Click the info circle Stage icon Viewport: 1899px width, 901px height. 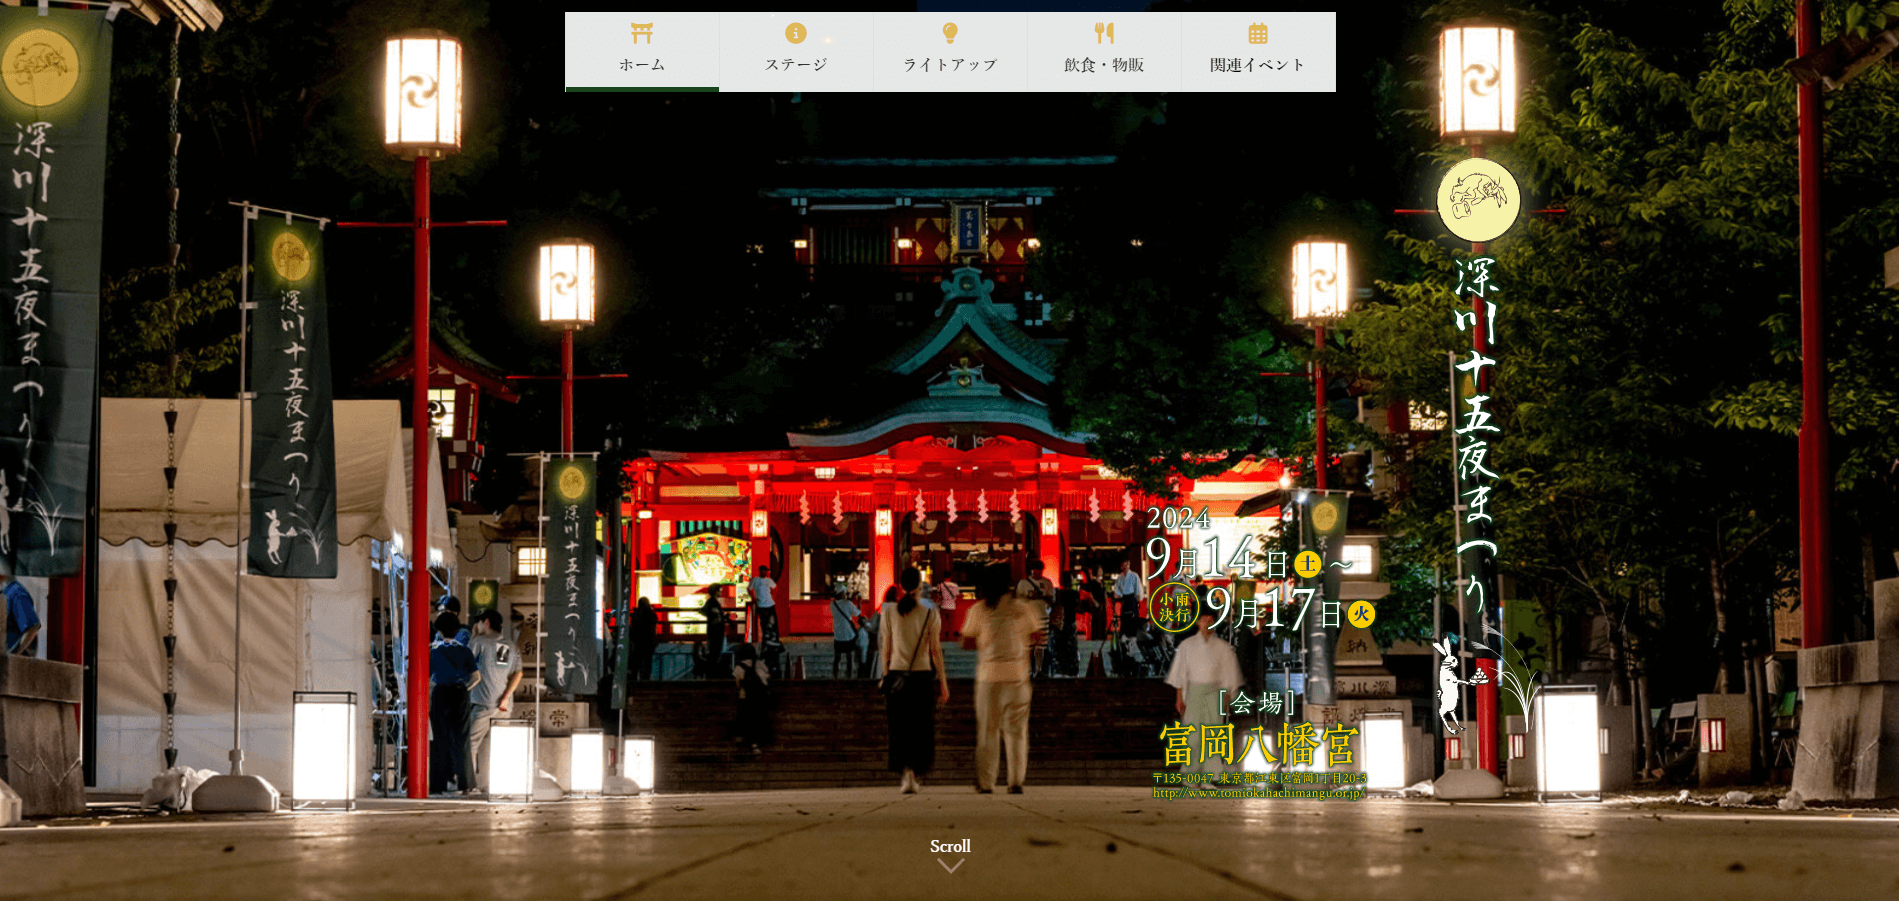tap(796, 34)
